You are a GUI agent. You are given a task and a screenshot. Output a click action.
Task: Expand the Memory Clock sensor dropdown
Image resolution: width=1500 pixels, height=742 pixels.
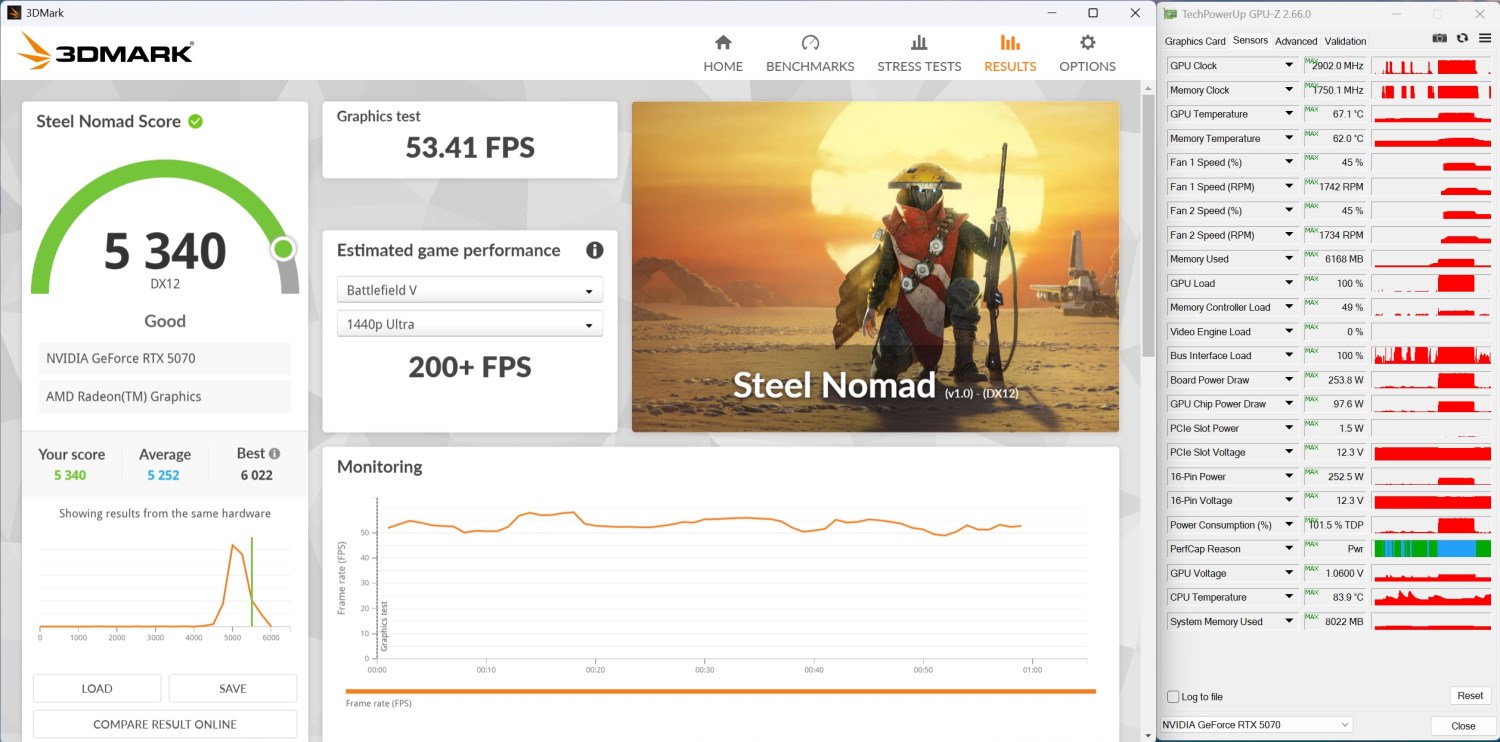pyautogui.click(x=1289, y=90)
